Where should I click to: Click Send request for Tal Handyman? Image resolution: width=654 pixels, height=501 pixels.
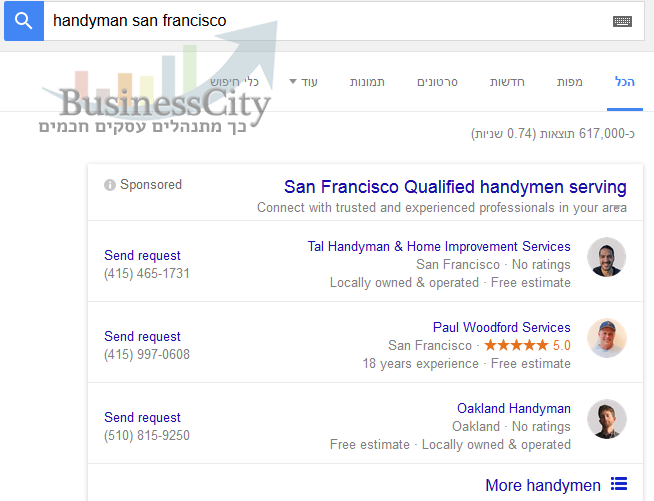click(x=142, y=255)
